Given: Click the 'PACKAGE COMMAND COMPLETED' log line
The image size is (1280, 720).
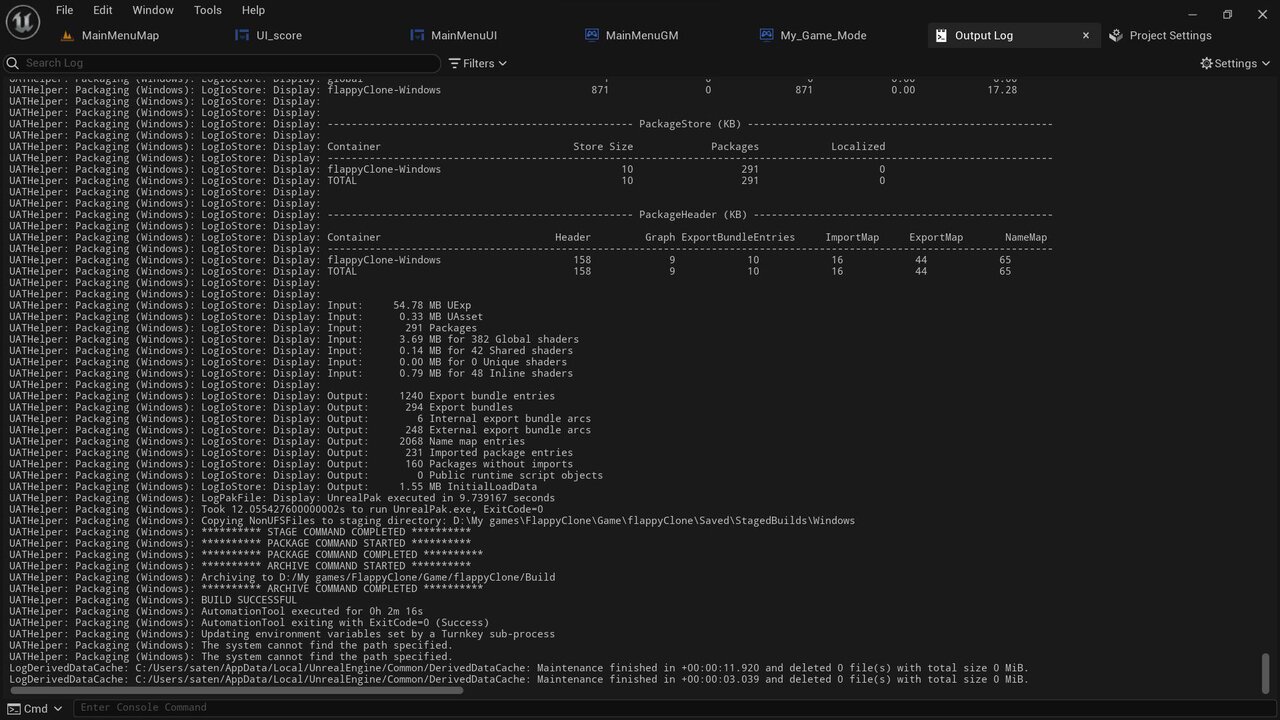Looking at the screenshot, I should [246, 554].
